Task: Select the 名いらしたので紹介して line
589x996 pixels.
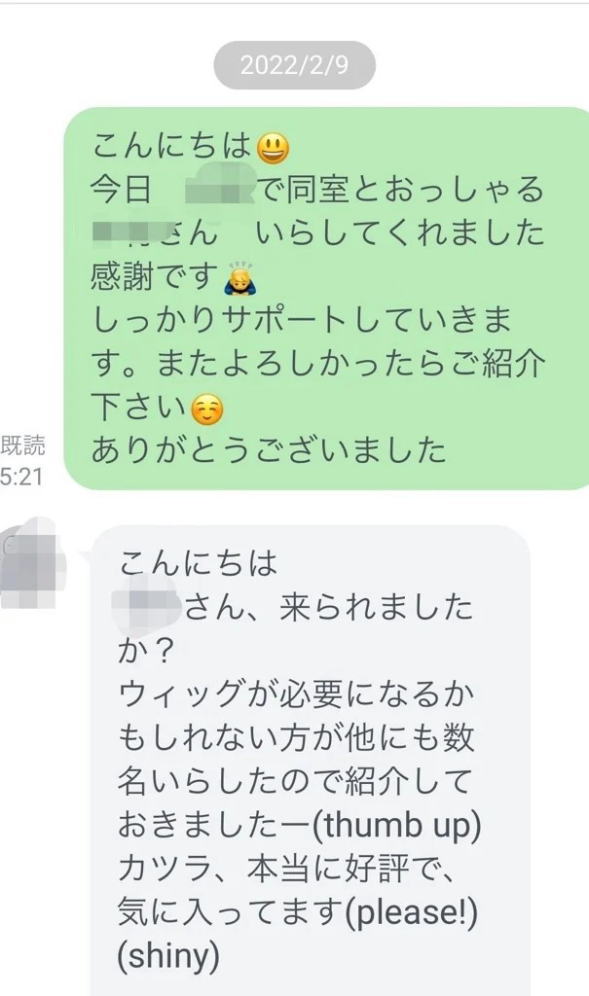Action: [294, 781]
